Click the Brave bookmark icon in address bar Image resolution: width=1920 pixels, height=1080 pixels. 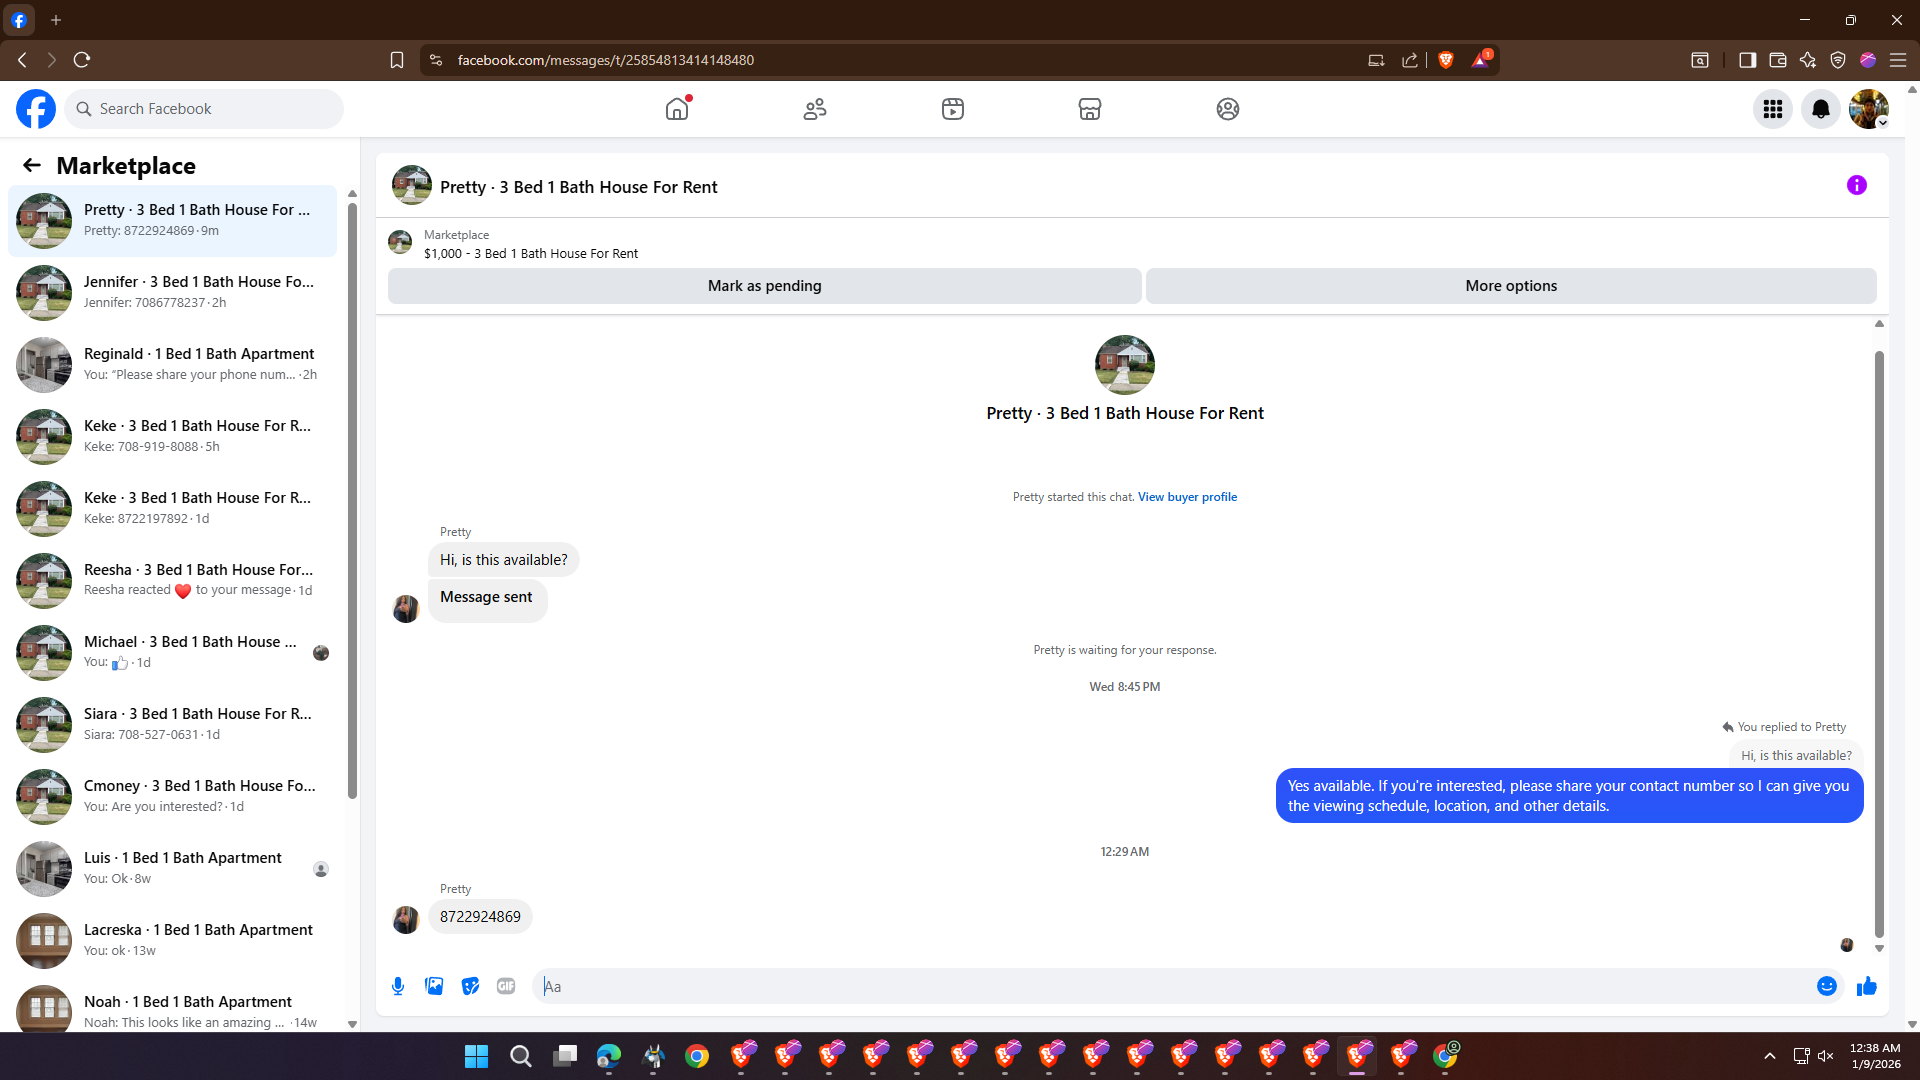click(x=397, y=60)
